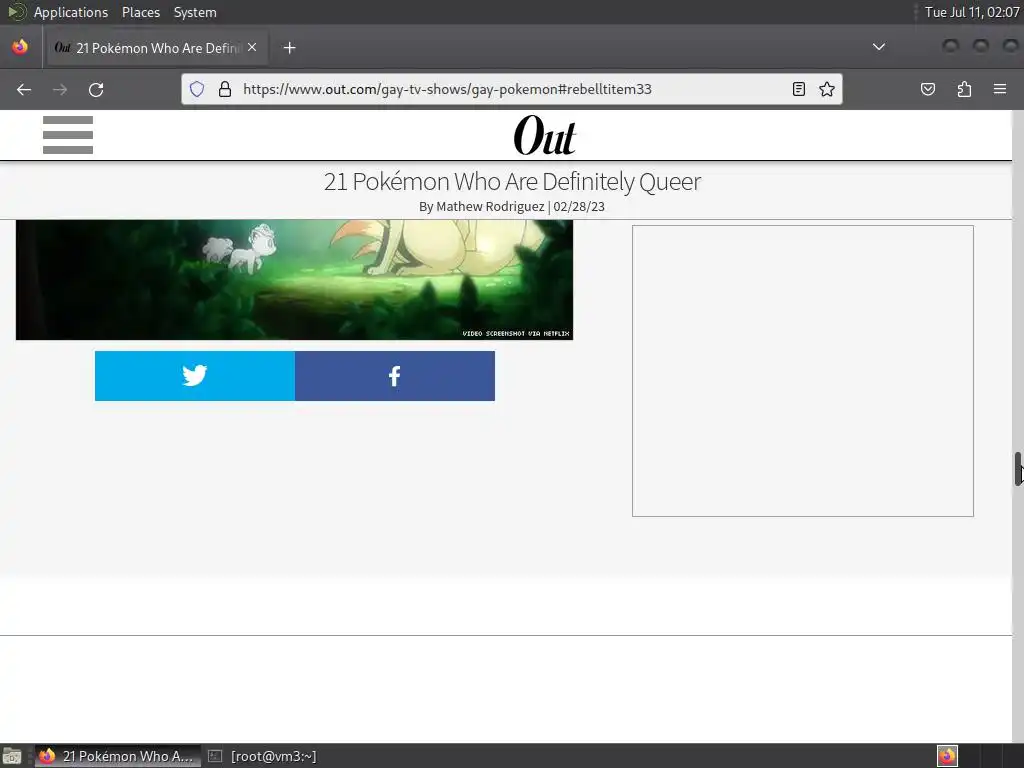Share article via Twitter button
This screenshot has height=768, width=1024.
point(195,376)
